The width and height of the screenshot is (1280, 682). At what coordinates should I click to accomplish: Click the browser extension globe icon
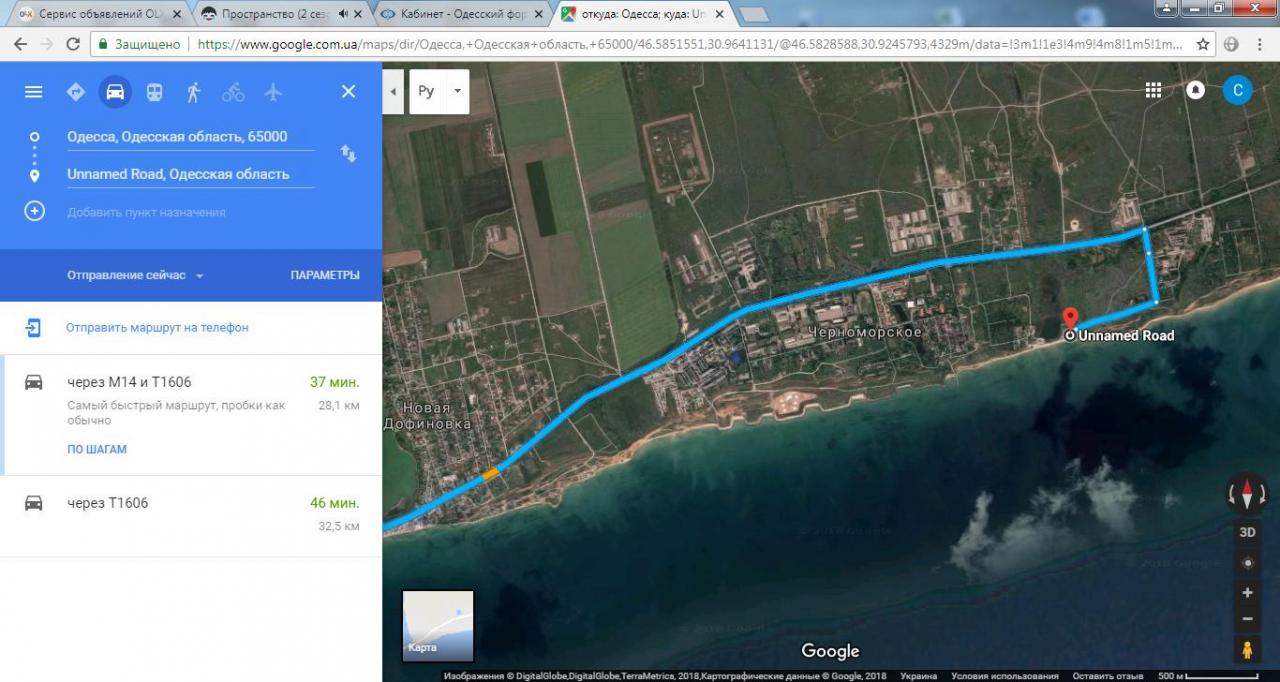[1231, 44]
